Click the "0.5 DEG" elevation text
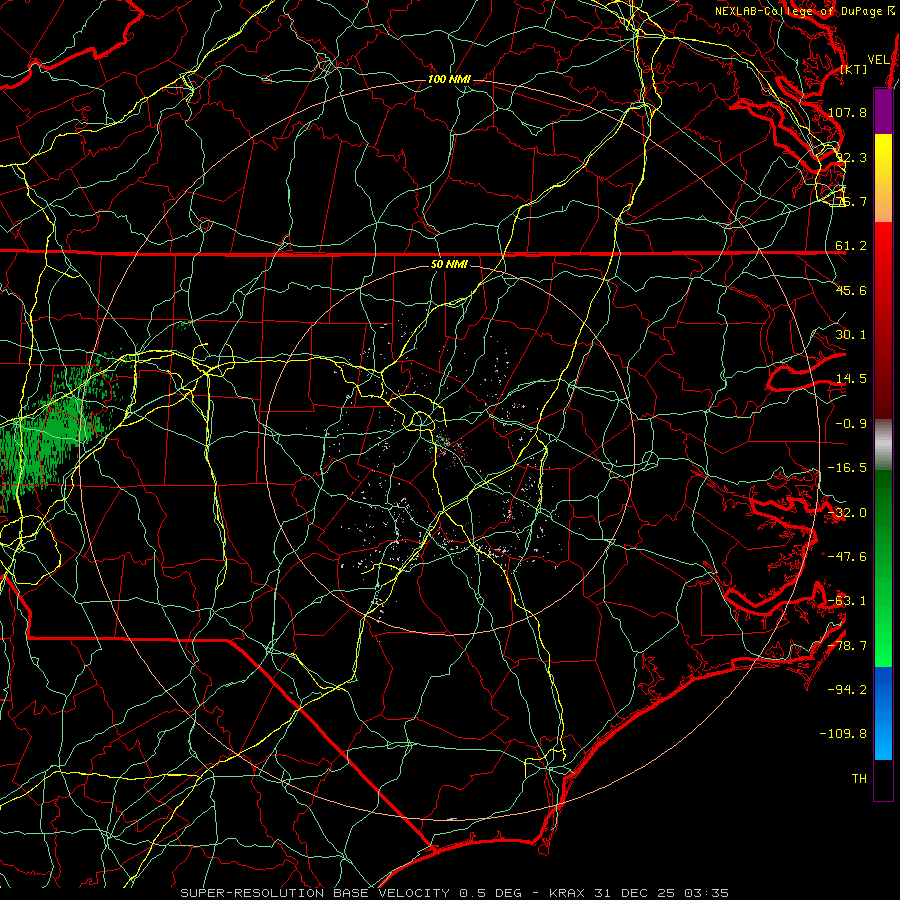900x900 pixels. 491,893
